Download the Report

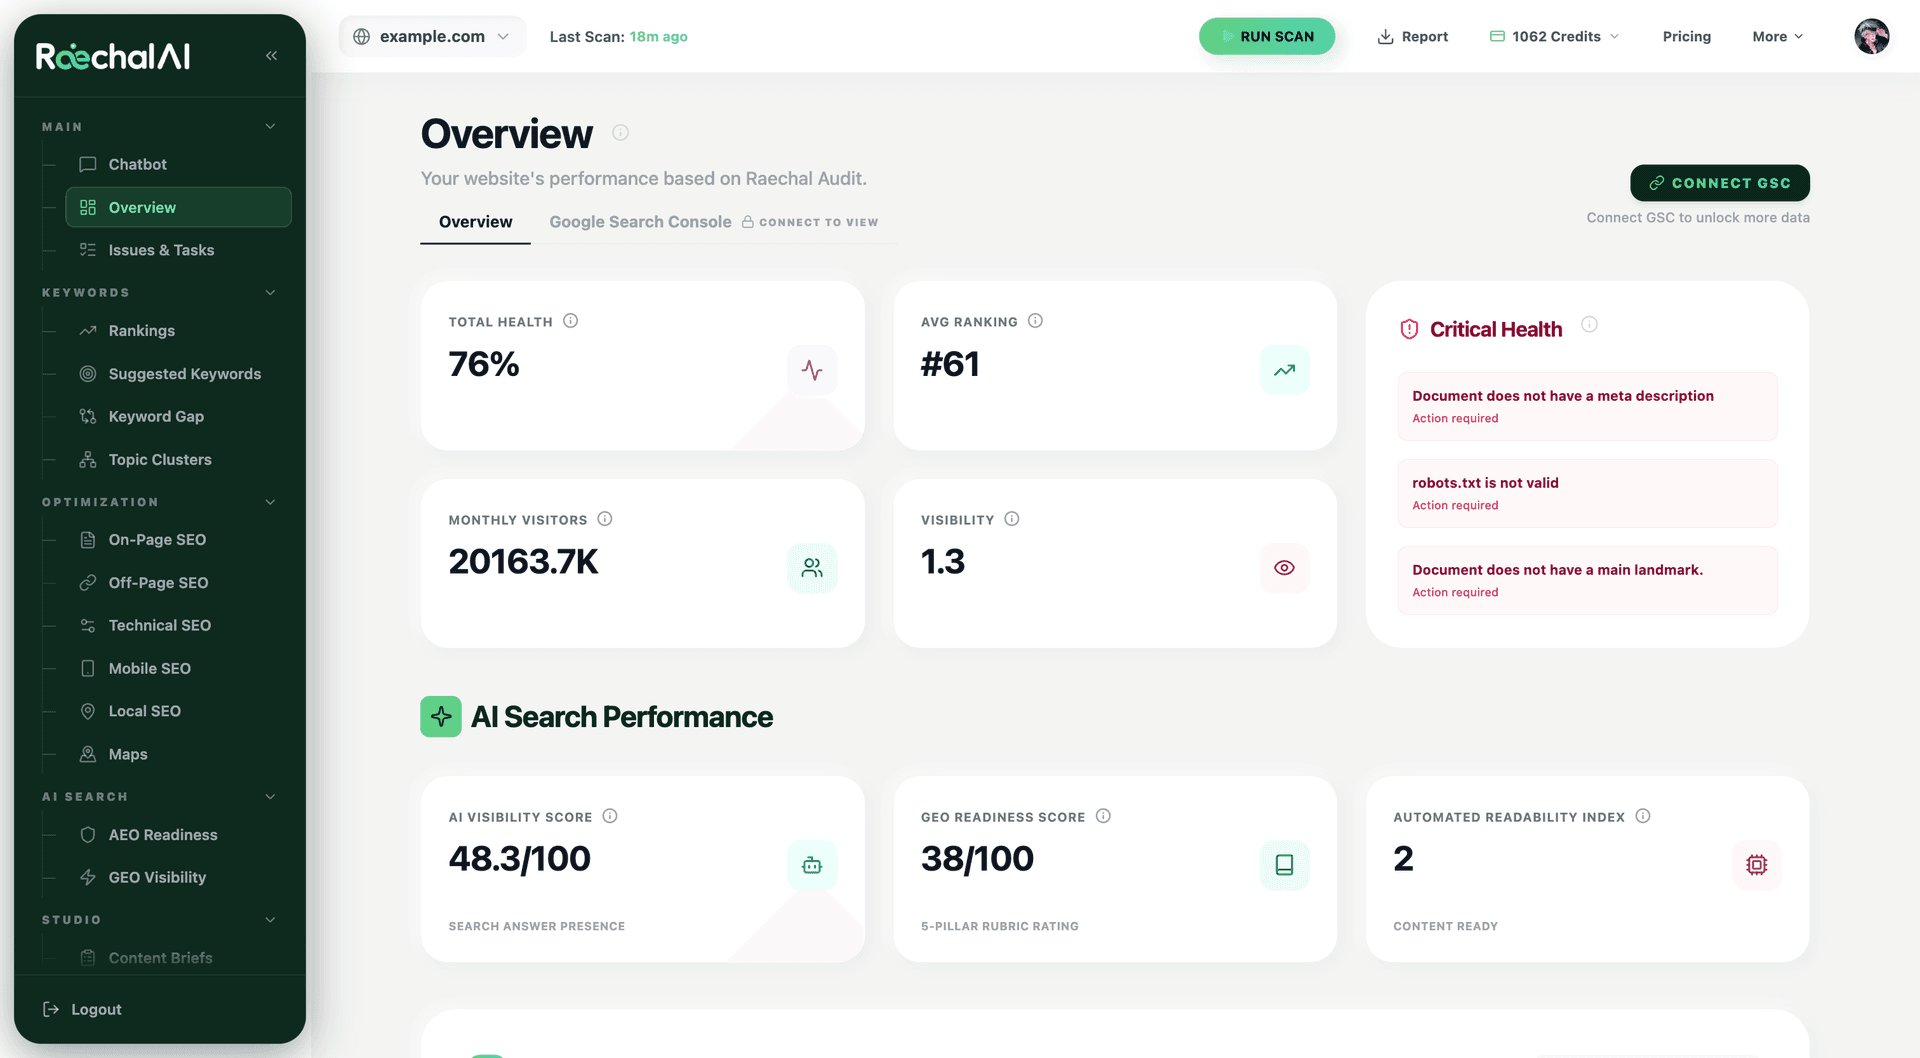tap(1412, 36)
